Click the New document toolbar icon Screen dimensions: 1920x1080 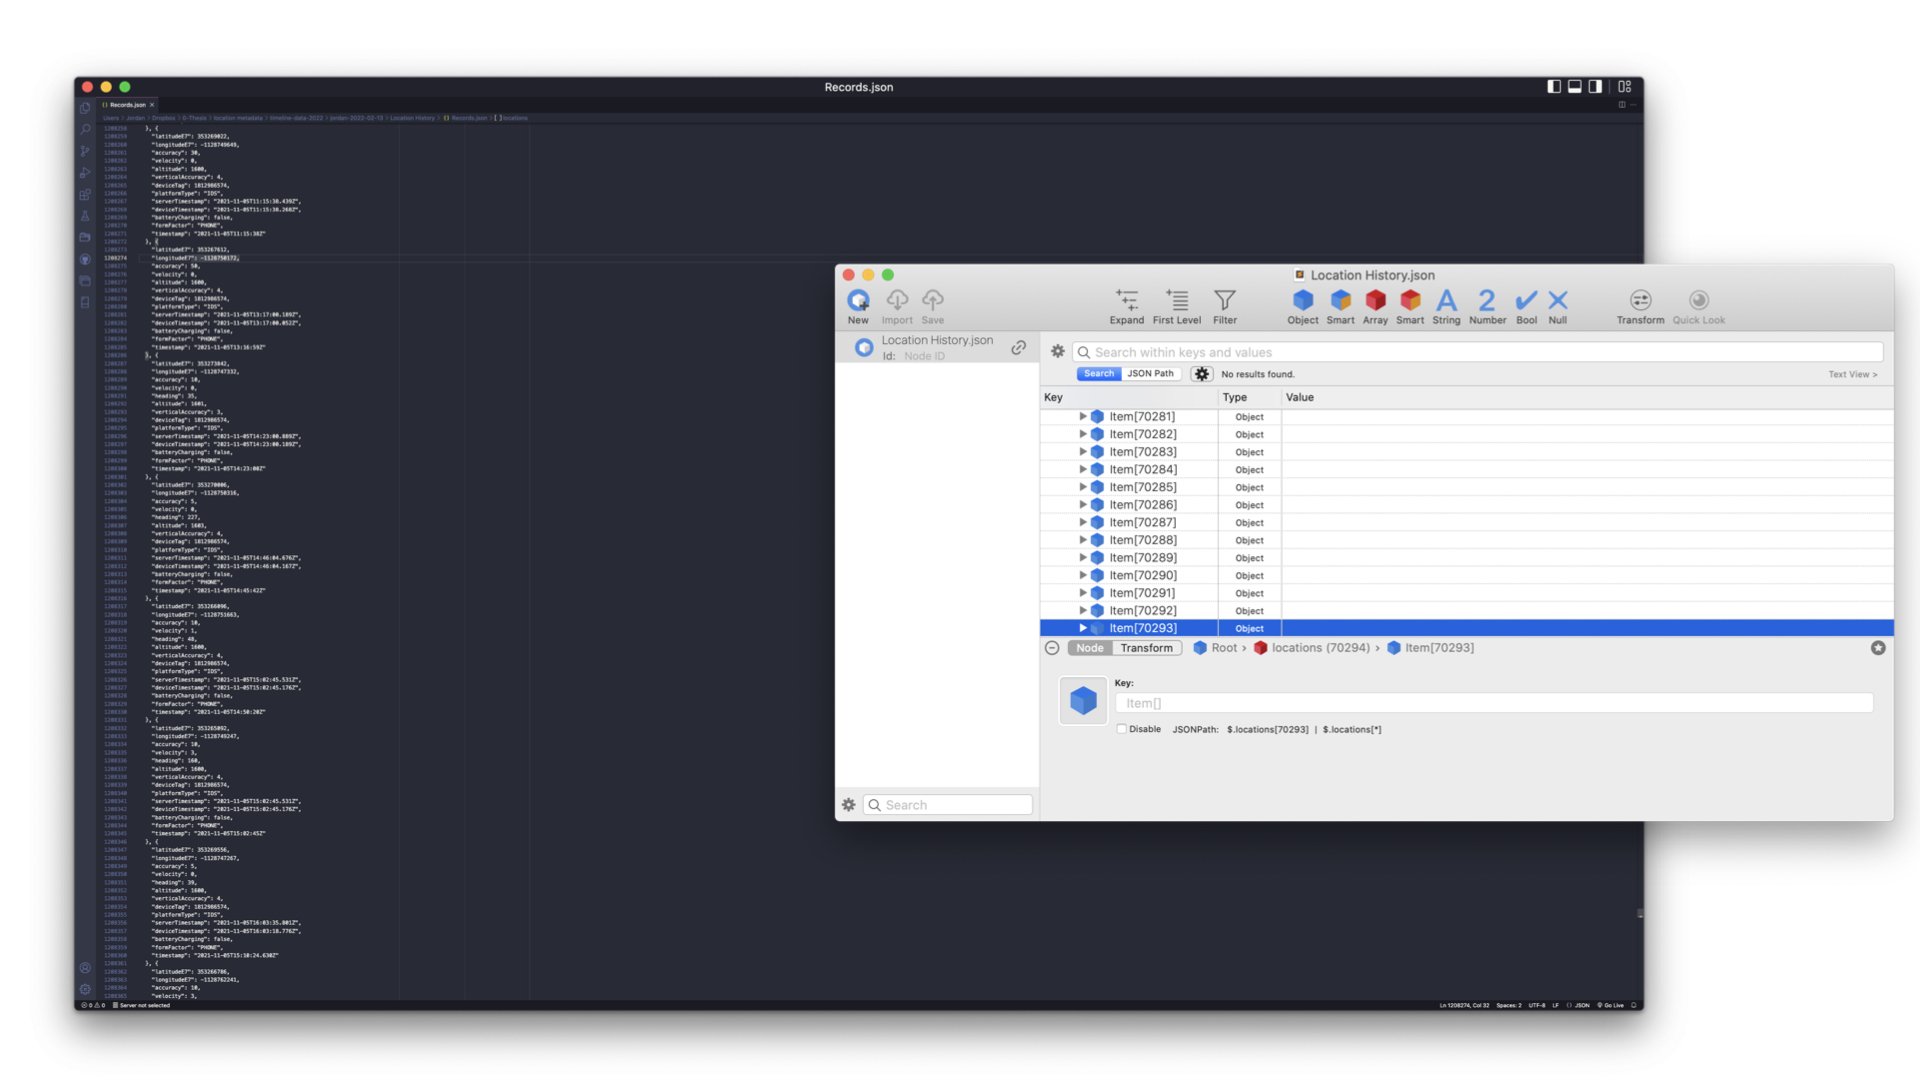click(858, 301)
